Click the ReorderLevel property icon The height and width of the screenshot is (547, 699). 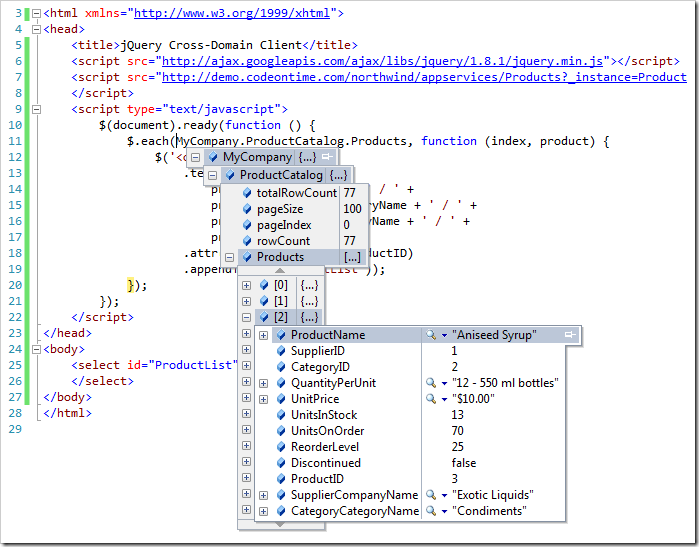[281, 447]
